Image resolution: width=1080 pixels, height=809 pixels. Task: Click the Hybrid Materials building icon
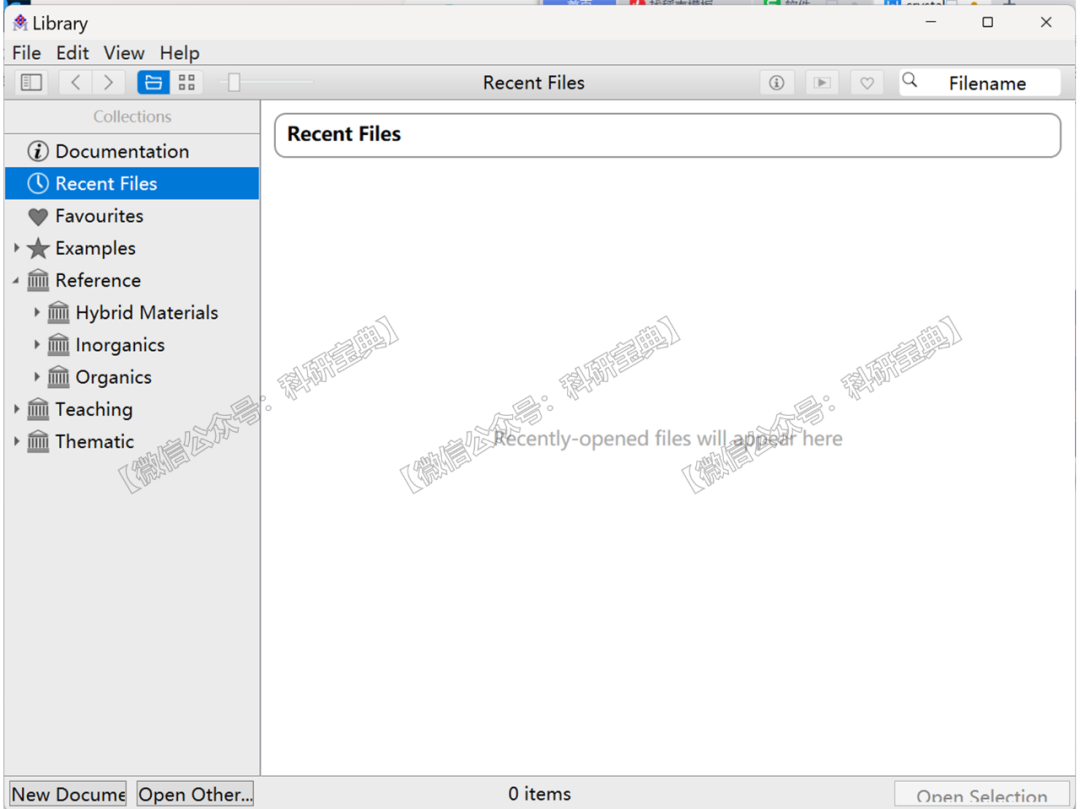pos(59,313)
